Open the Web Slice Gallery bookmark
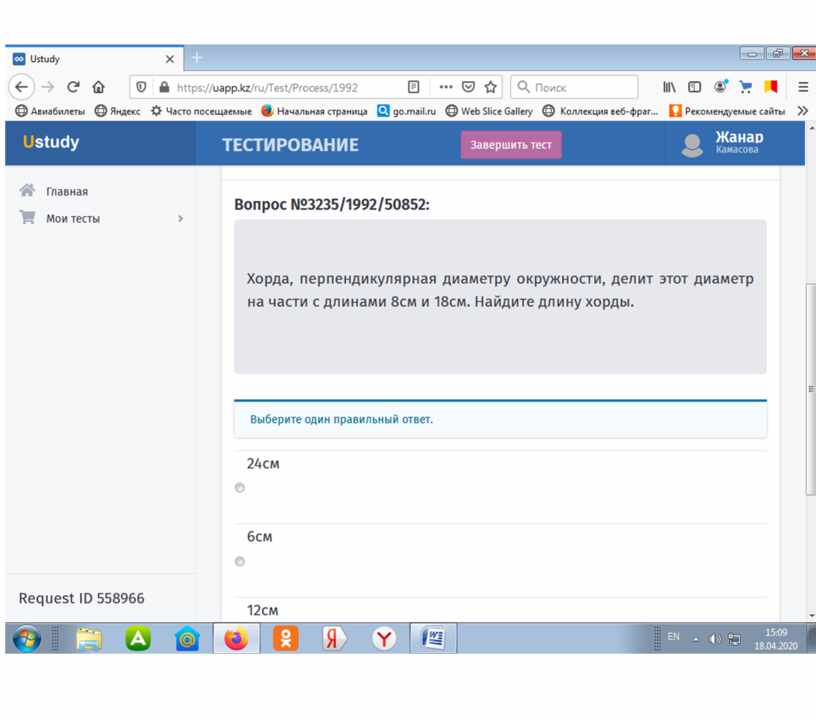This screenshot has height=720, width=816. click(x=489, y=111)
